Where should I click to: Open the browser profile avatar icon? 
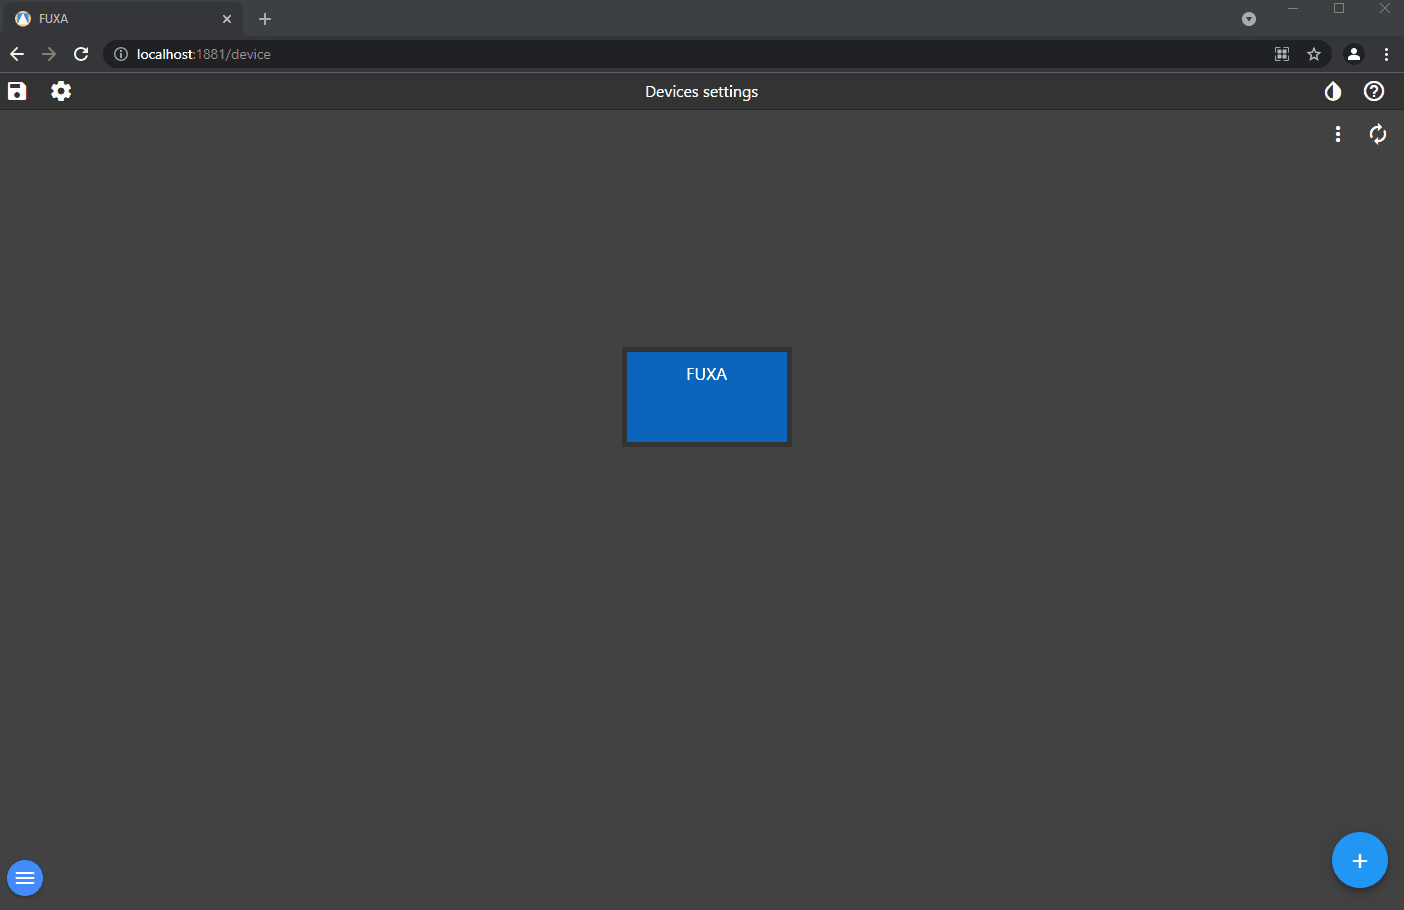tap(1353, 54)
